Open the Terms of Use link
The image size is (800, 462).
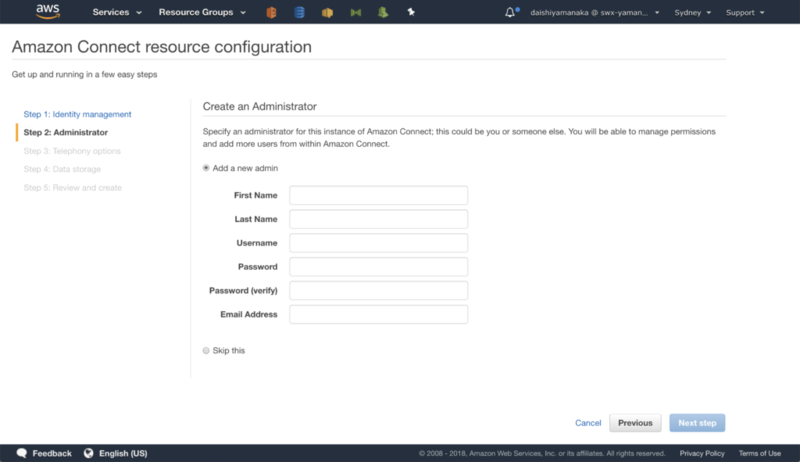760,453
